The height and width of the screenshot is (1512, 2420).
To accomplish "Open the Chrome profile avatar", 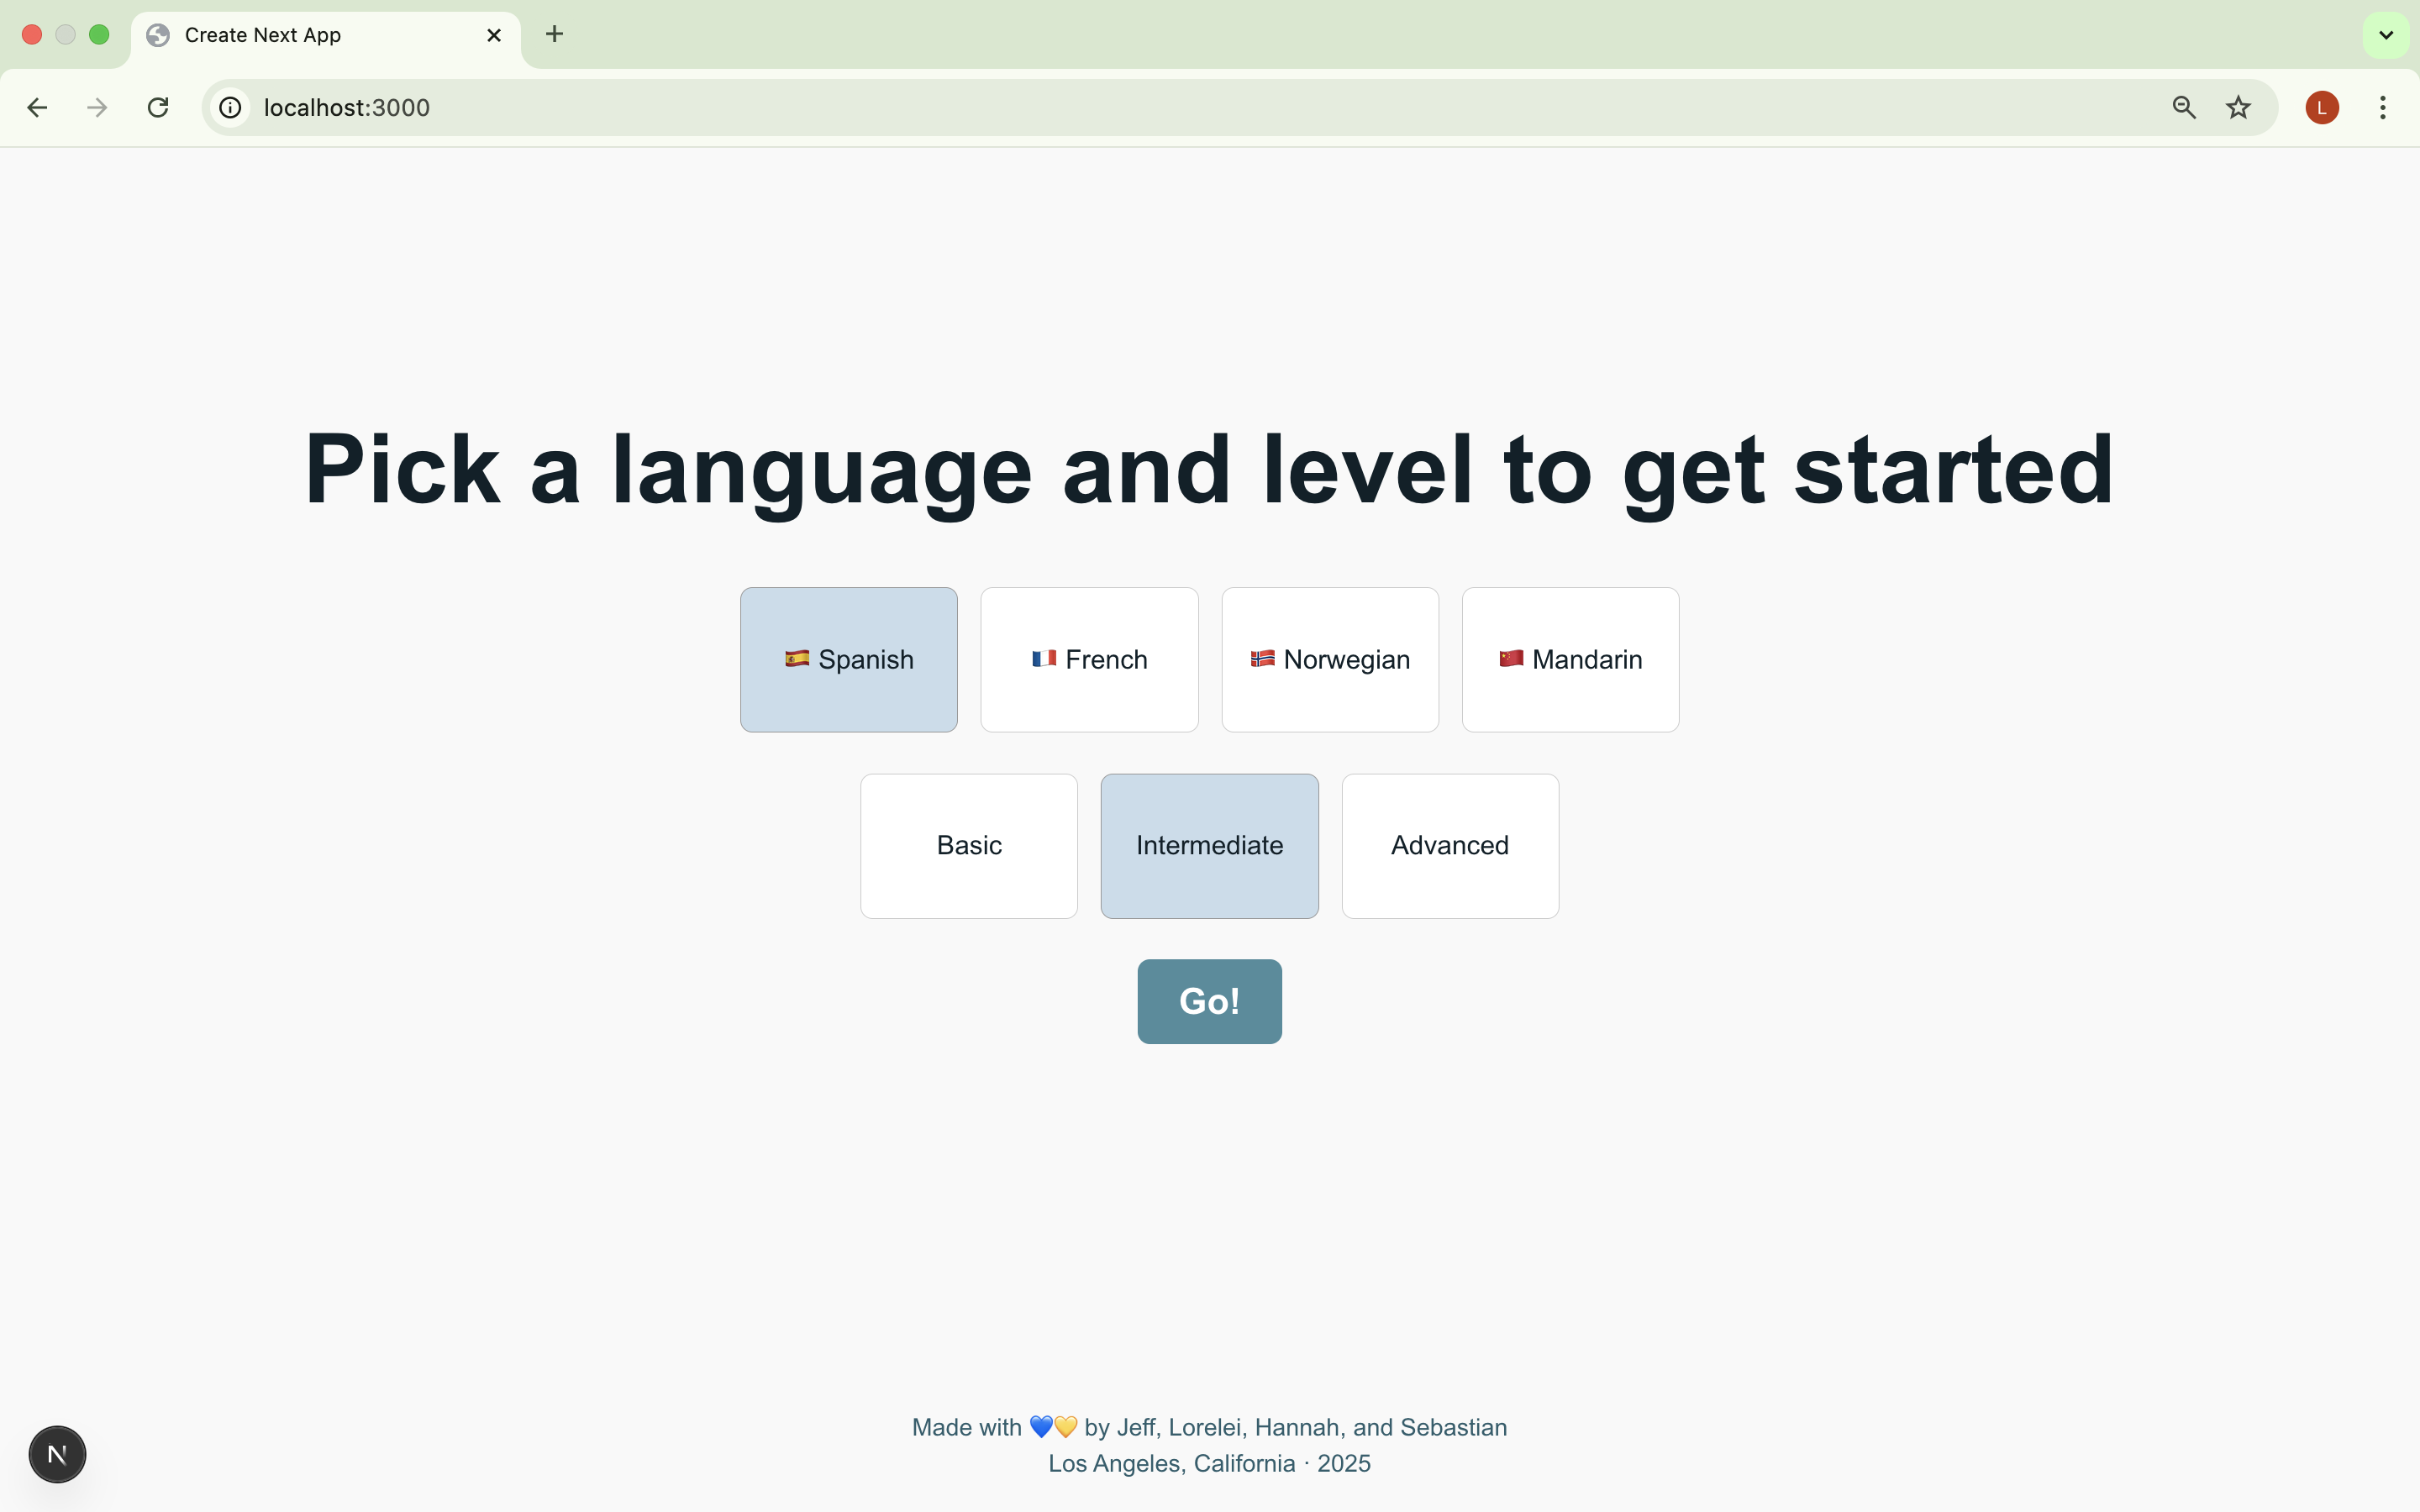I will click(x=2321, y=107).
